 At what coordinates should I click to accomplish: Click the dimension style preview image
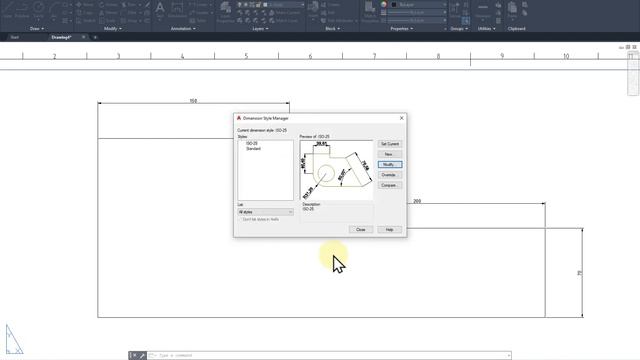[336, 170]
